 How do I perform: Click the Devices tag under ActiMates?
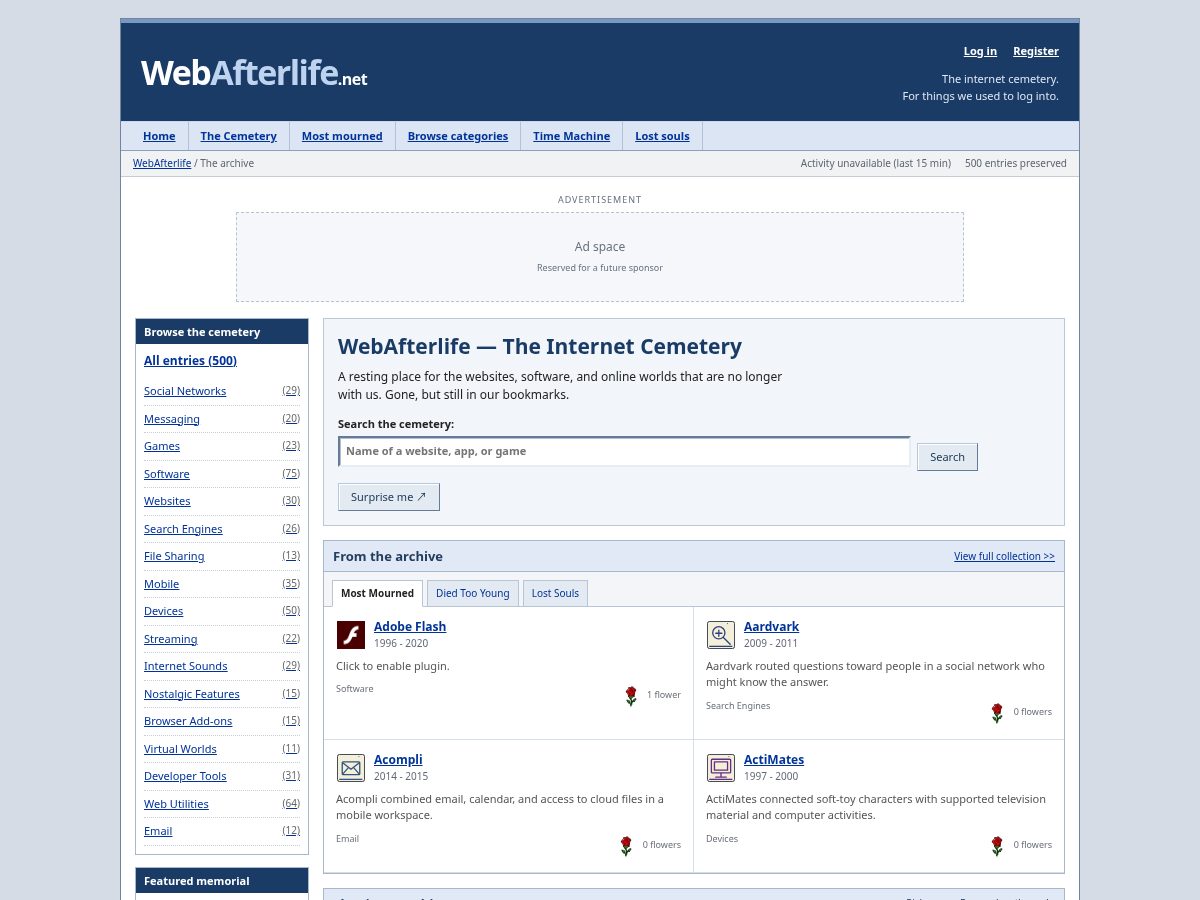pyautogui.click(x=722, y=839)
